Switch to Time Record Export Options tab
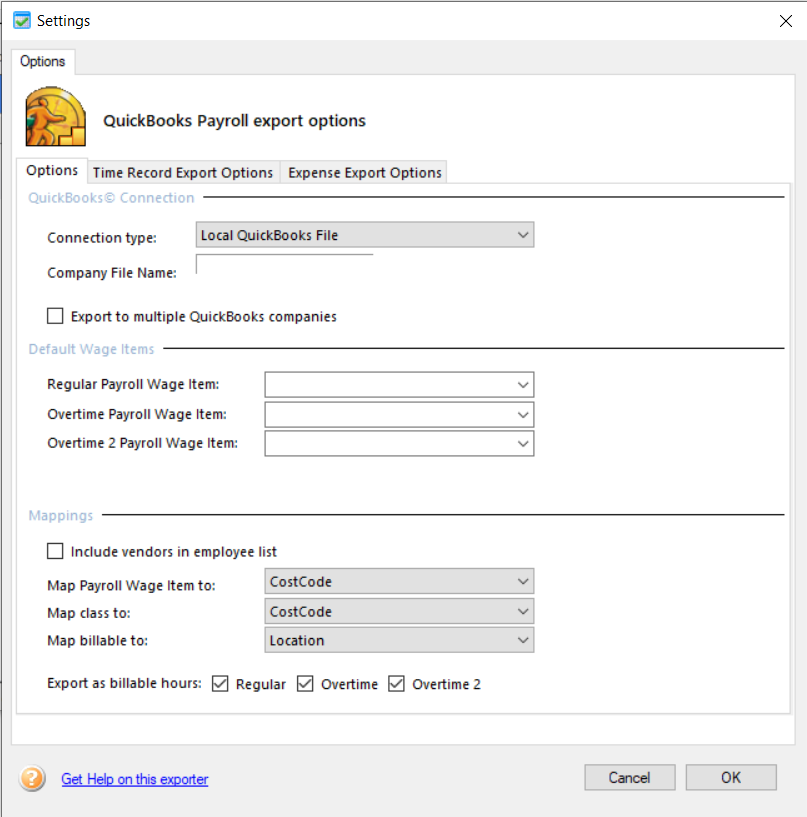This screenshot has width=807, height=817. click(183, 172)
